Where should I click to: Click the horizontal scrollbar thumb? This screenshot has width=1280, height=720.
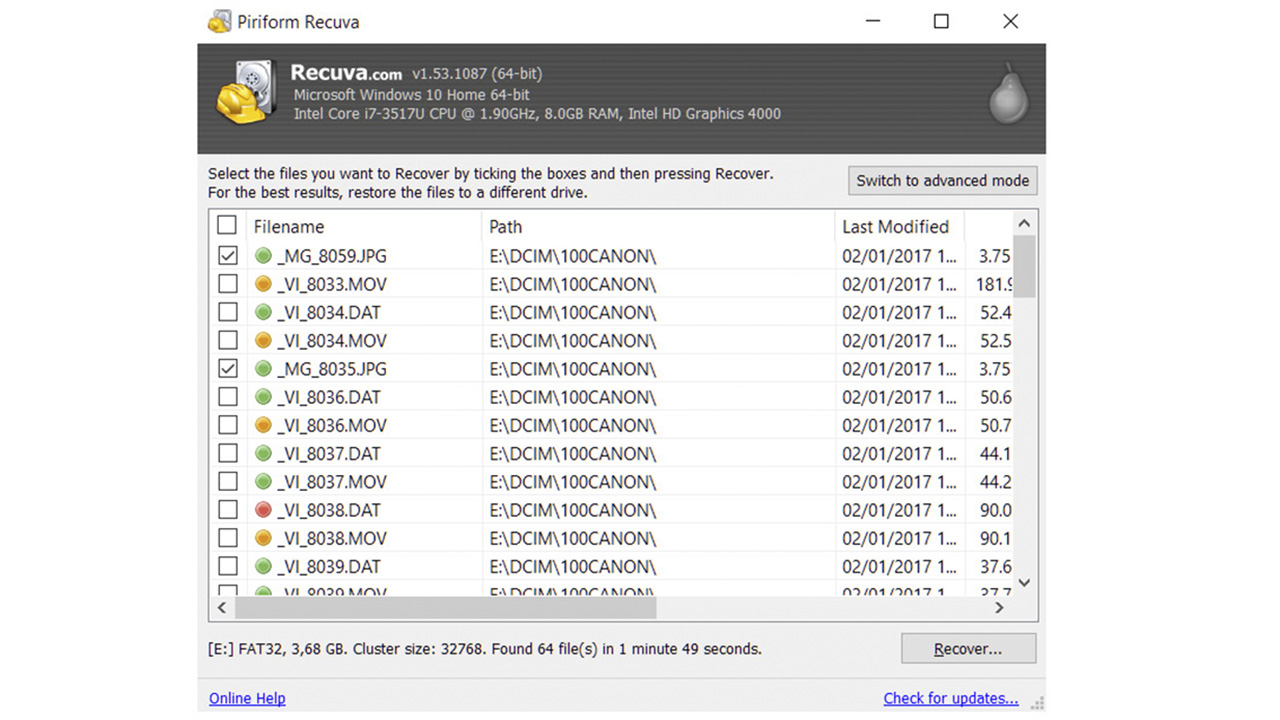coord(445,607)
